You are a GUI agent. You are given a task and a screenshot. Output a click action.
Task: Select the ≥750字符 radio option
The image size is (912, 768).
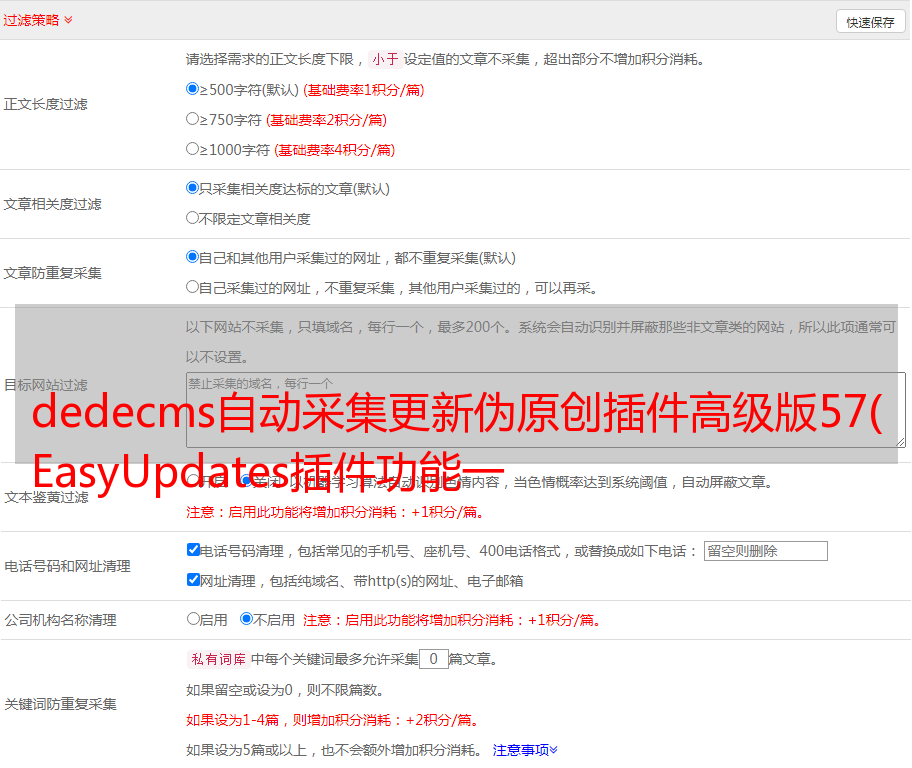tap(192, 119)
